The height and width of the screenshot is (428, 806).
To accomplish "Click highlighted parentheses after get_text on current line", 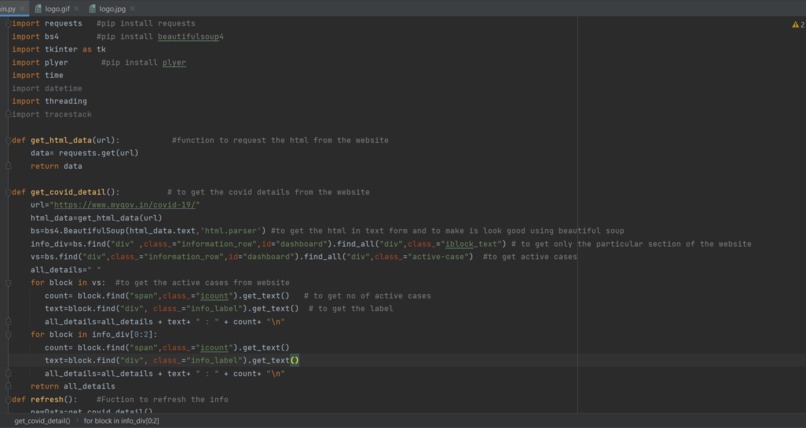I will pos(295,361).
